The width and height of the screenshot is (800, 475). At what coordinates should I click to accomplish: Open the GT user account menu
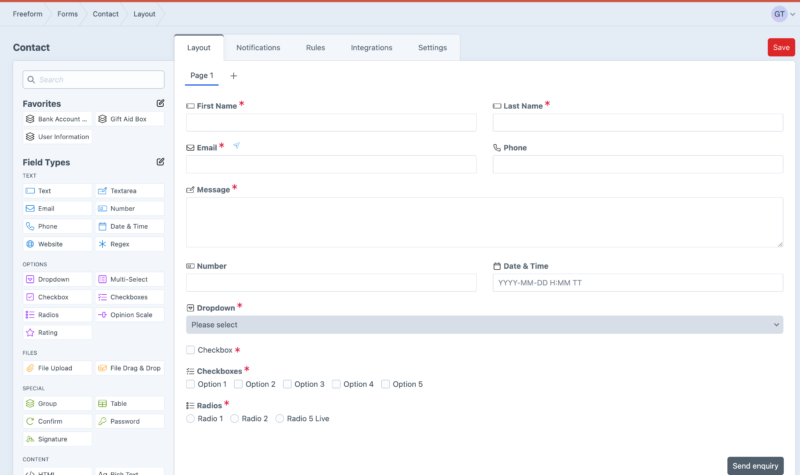783,14
